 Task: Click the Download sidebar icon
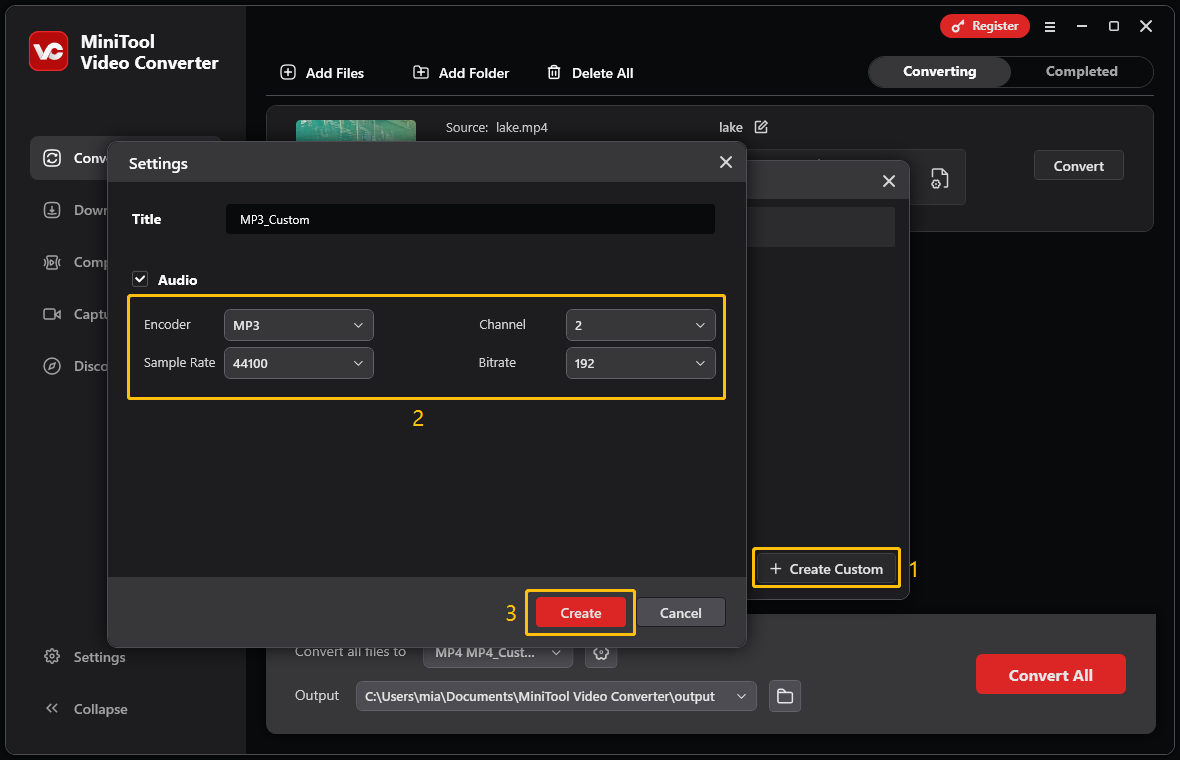[52, 210]
